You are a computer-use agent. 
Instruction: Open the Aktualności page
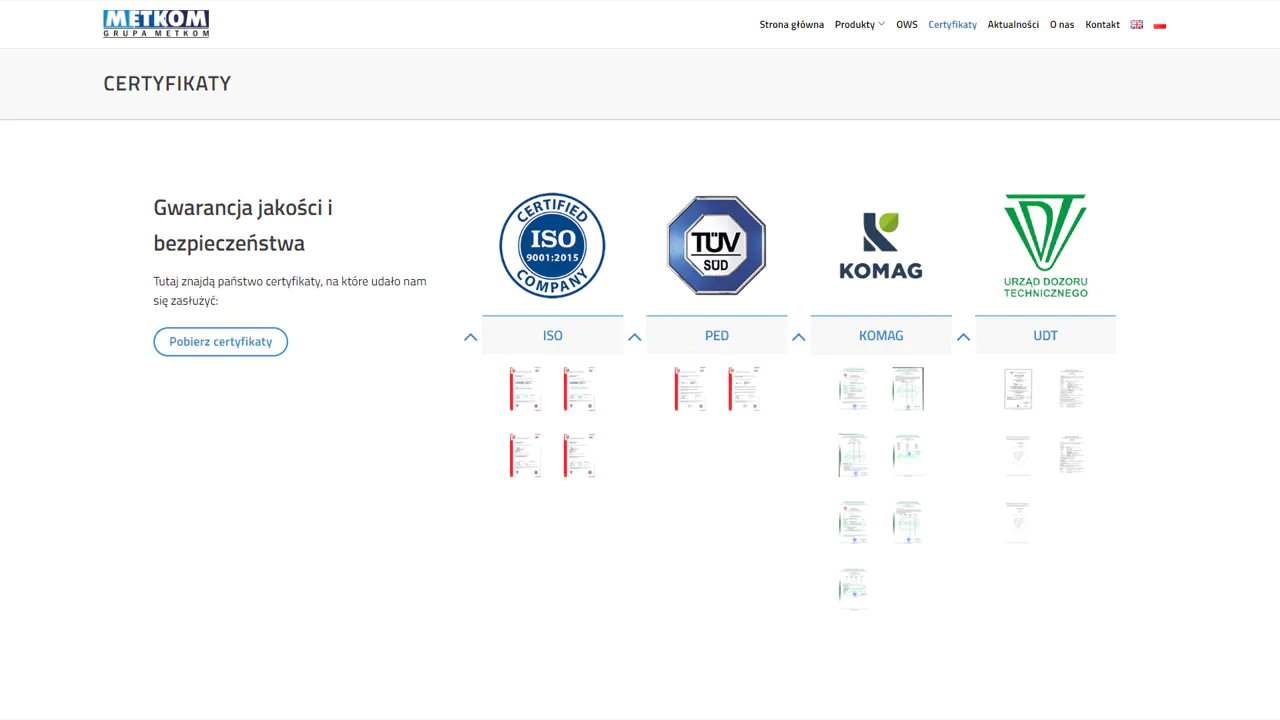pos(1013,25)
